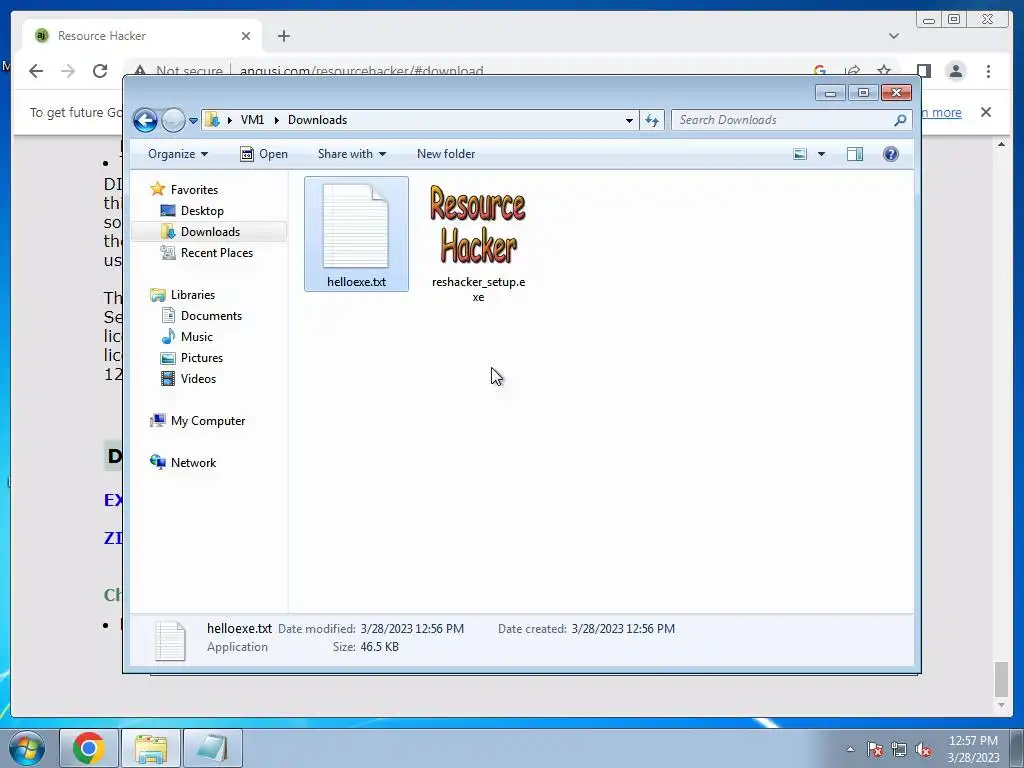Refresh the Downloads folder view
Viewport: 1024px width, 768px height.
pyautogui.click(x=652, y=120)
